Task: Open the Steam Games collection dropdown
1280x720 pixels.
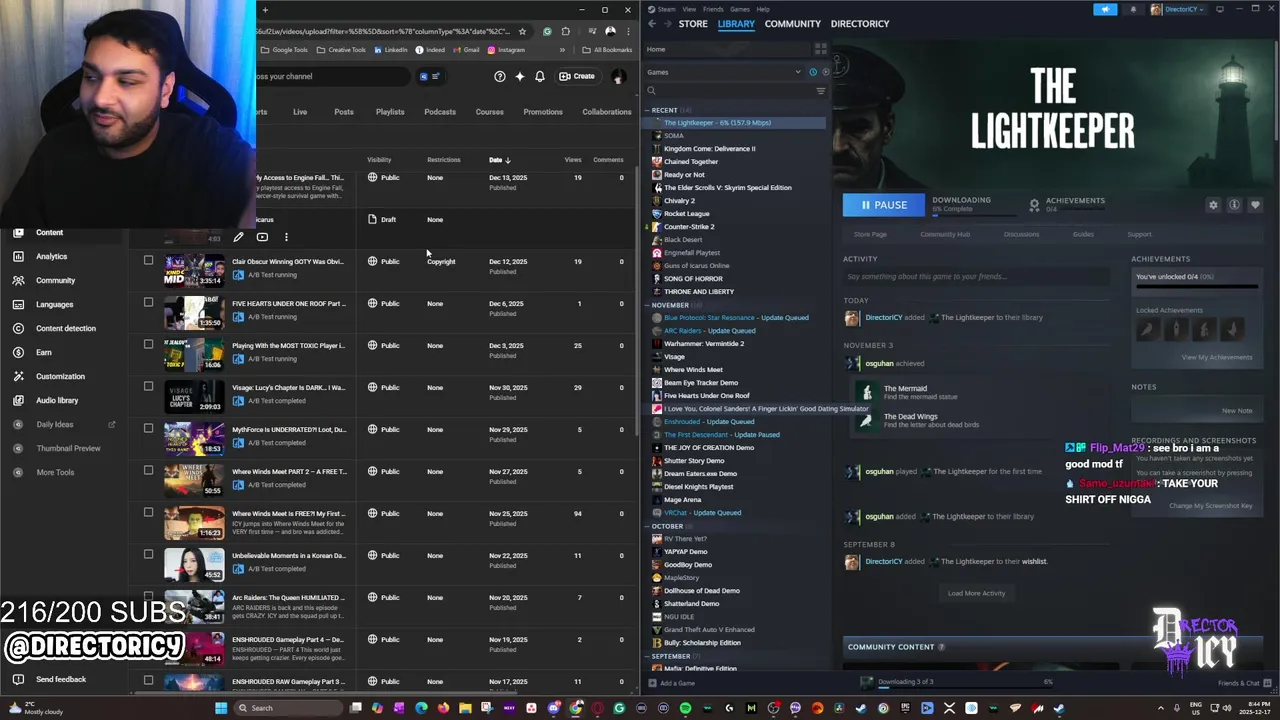Action: pos(724,72)
